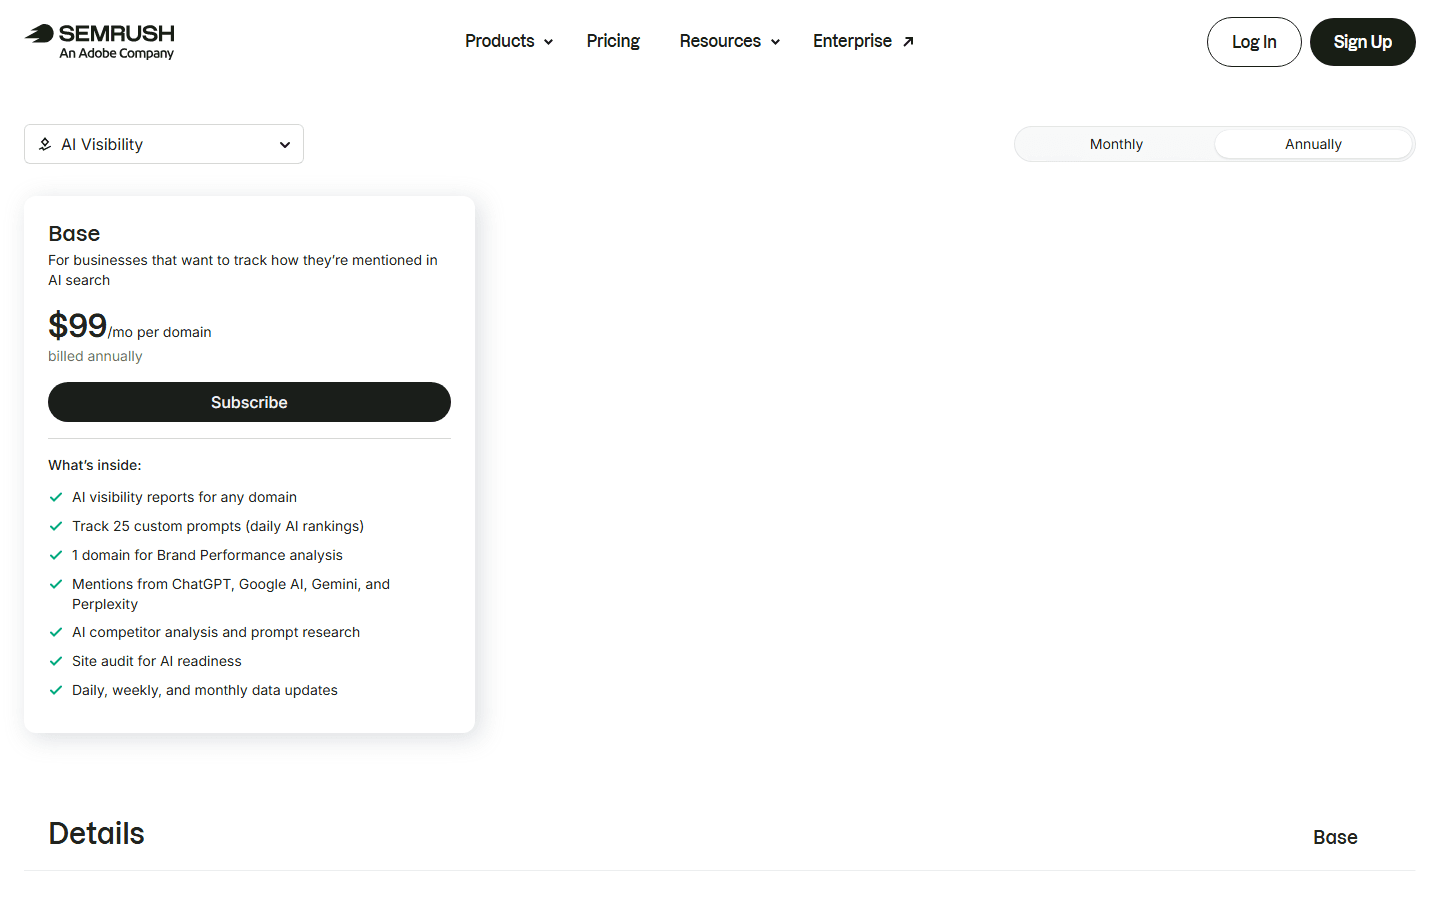Open the AI Visibility product dropdown
This screenshot has width=1440, height=900.
point(164,144)
